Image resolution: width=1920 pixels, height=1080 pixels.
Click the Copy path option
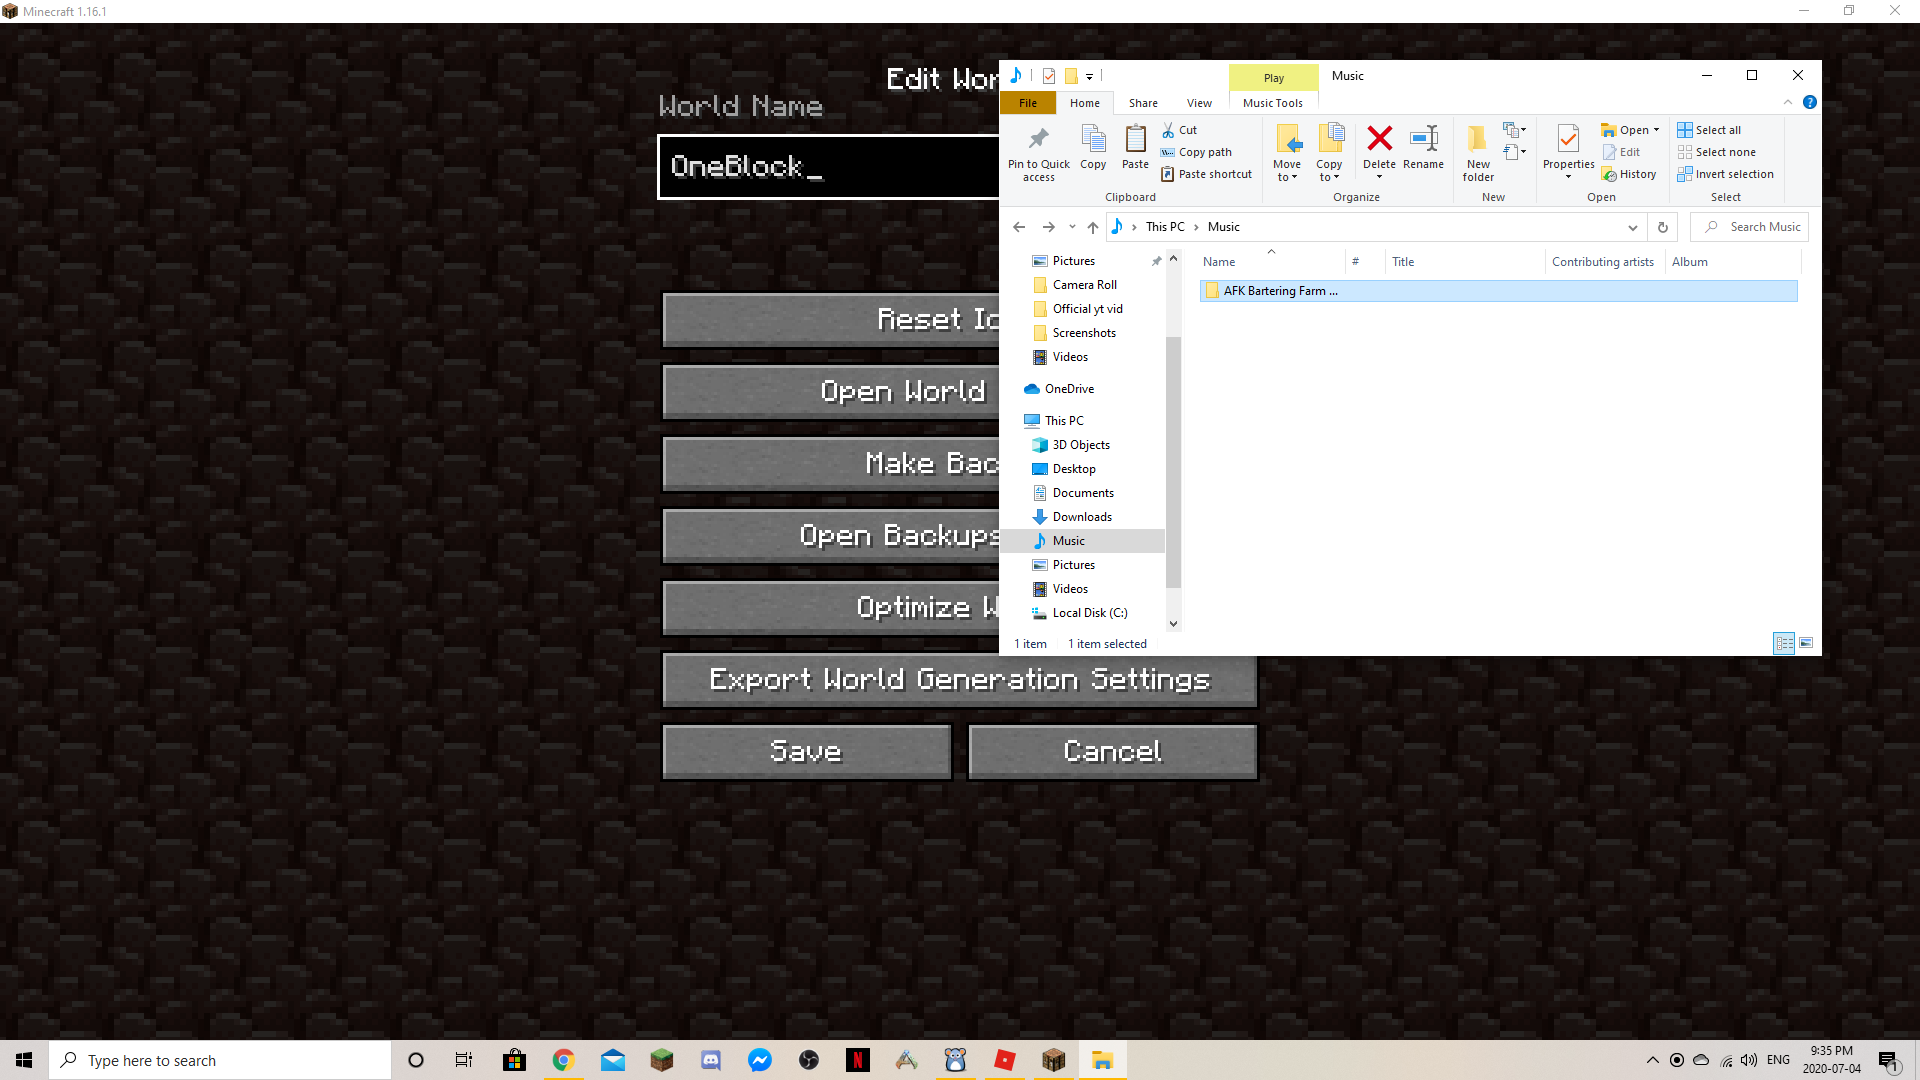pos(1204,152)
